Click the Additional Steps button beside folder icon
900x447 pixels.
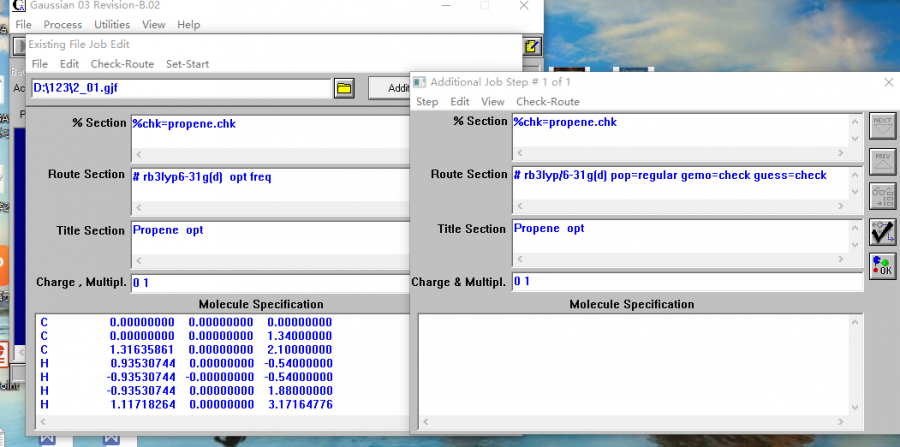click(390, 88)
